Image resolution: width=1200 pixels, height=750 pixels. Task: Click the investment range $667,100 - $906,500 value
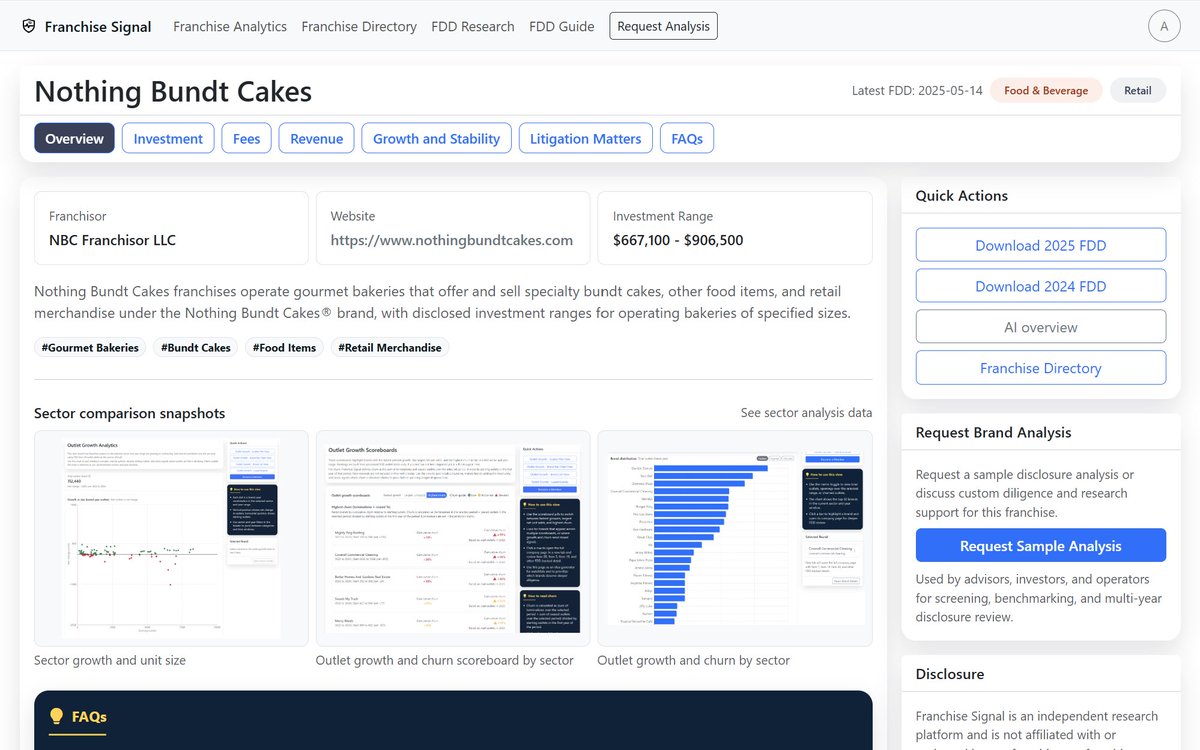[678, 240]
